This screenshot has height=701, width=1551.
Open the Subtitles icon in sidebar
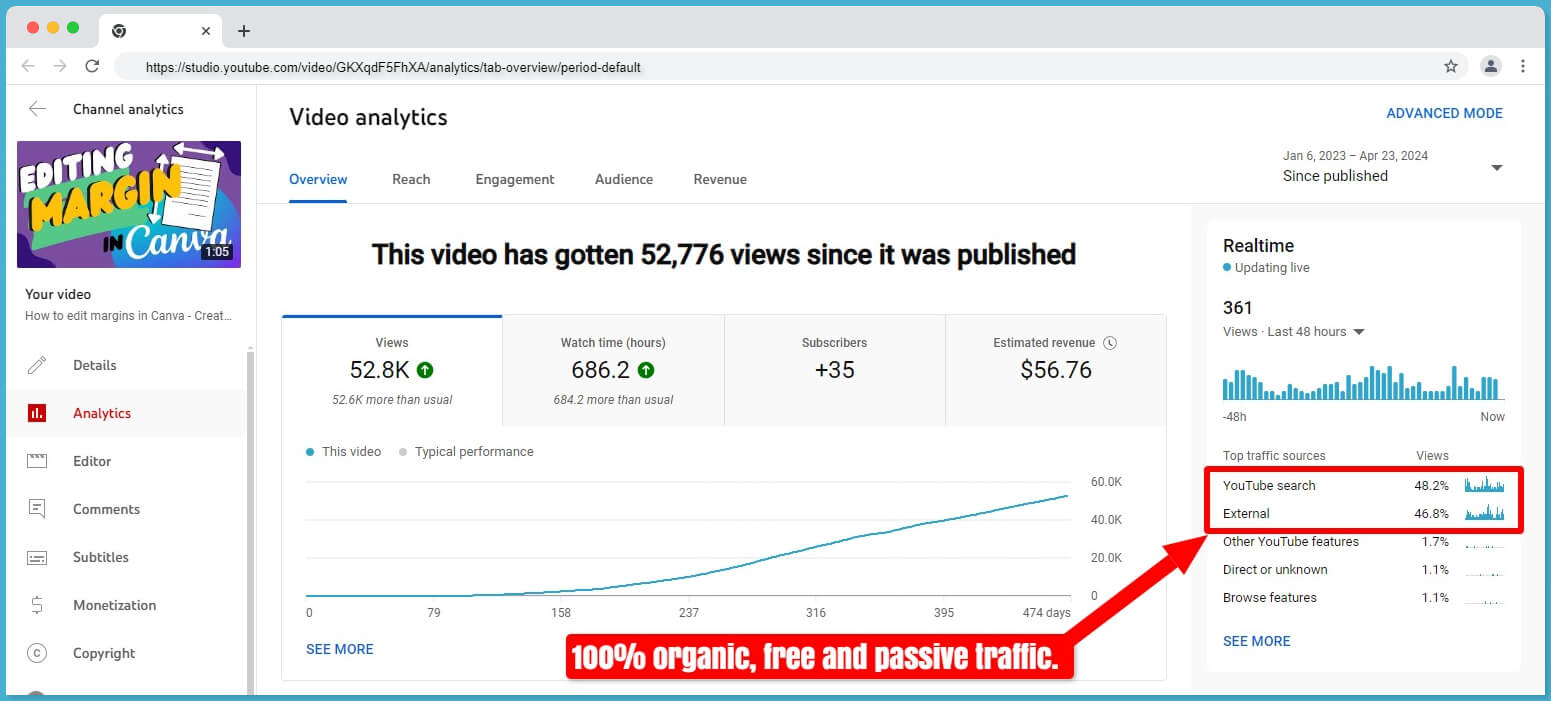[x=37, y=557]
